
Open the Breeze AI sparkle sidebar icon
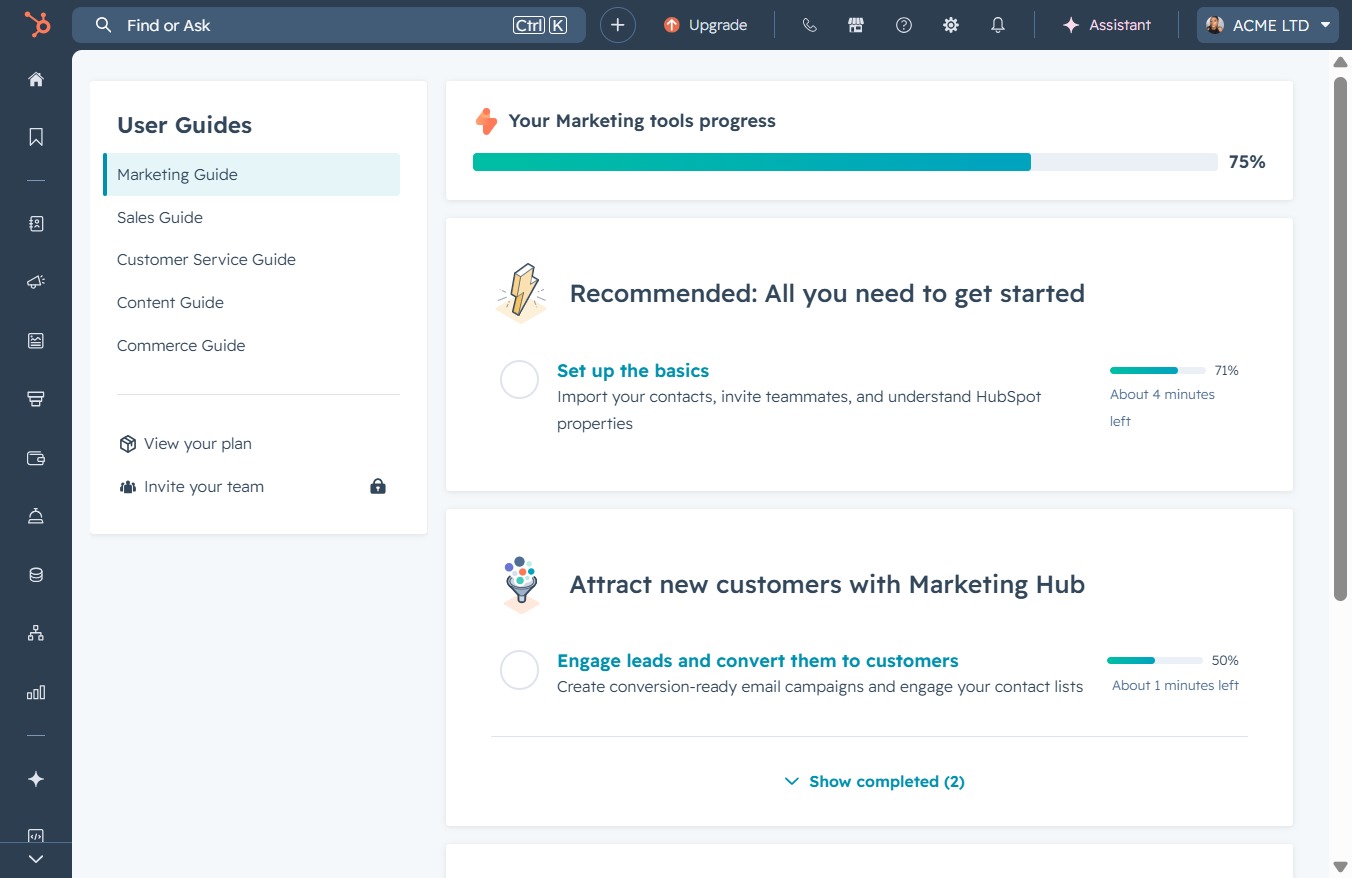(36, 779)
